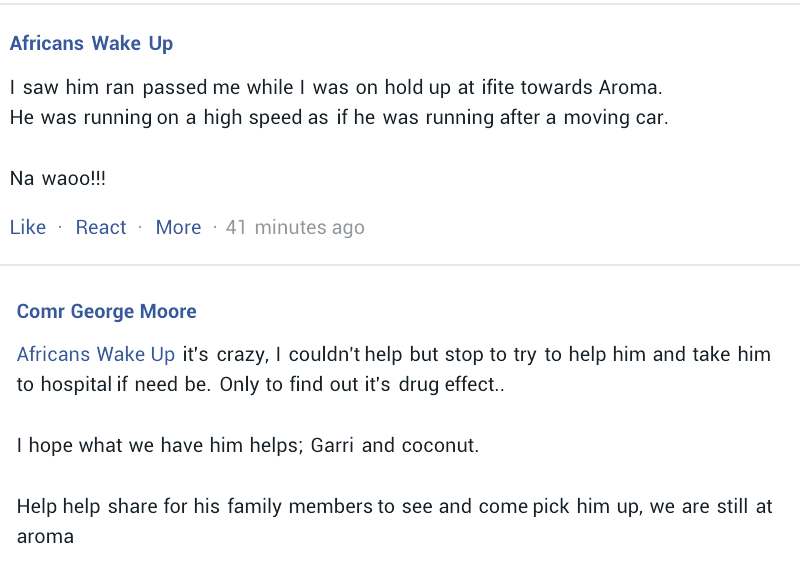Click the paragraph "I hope what we have him helps"
Image resolution: width=800 pixels, height=564 pixels.
pos(248,445)
